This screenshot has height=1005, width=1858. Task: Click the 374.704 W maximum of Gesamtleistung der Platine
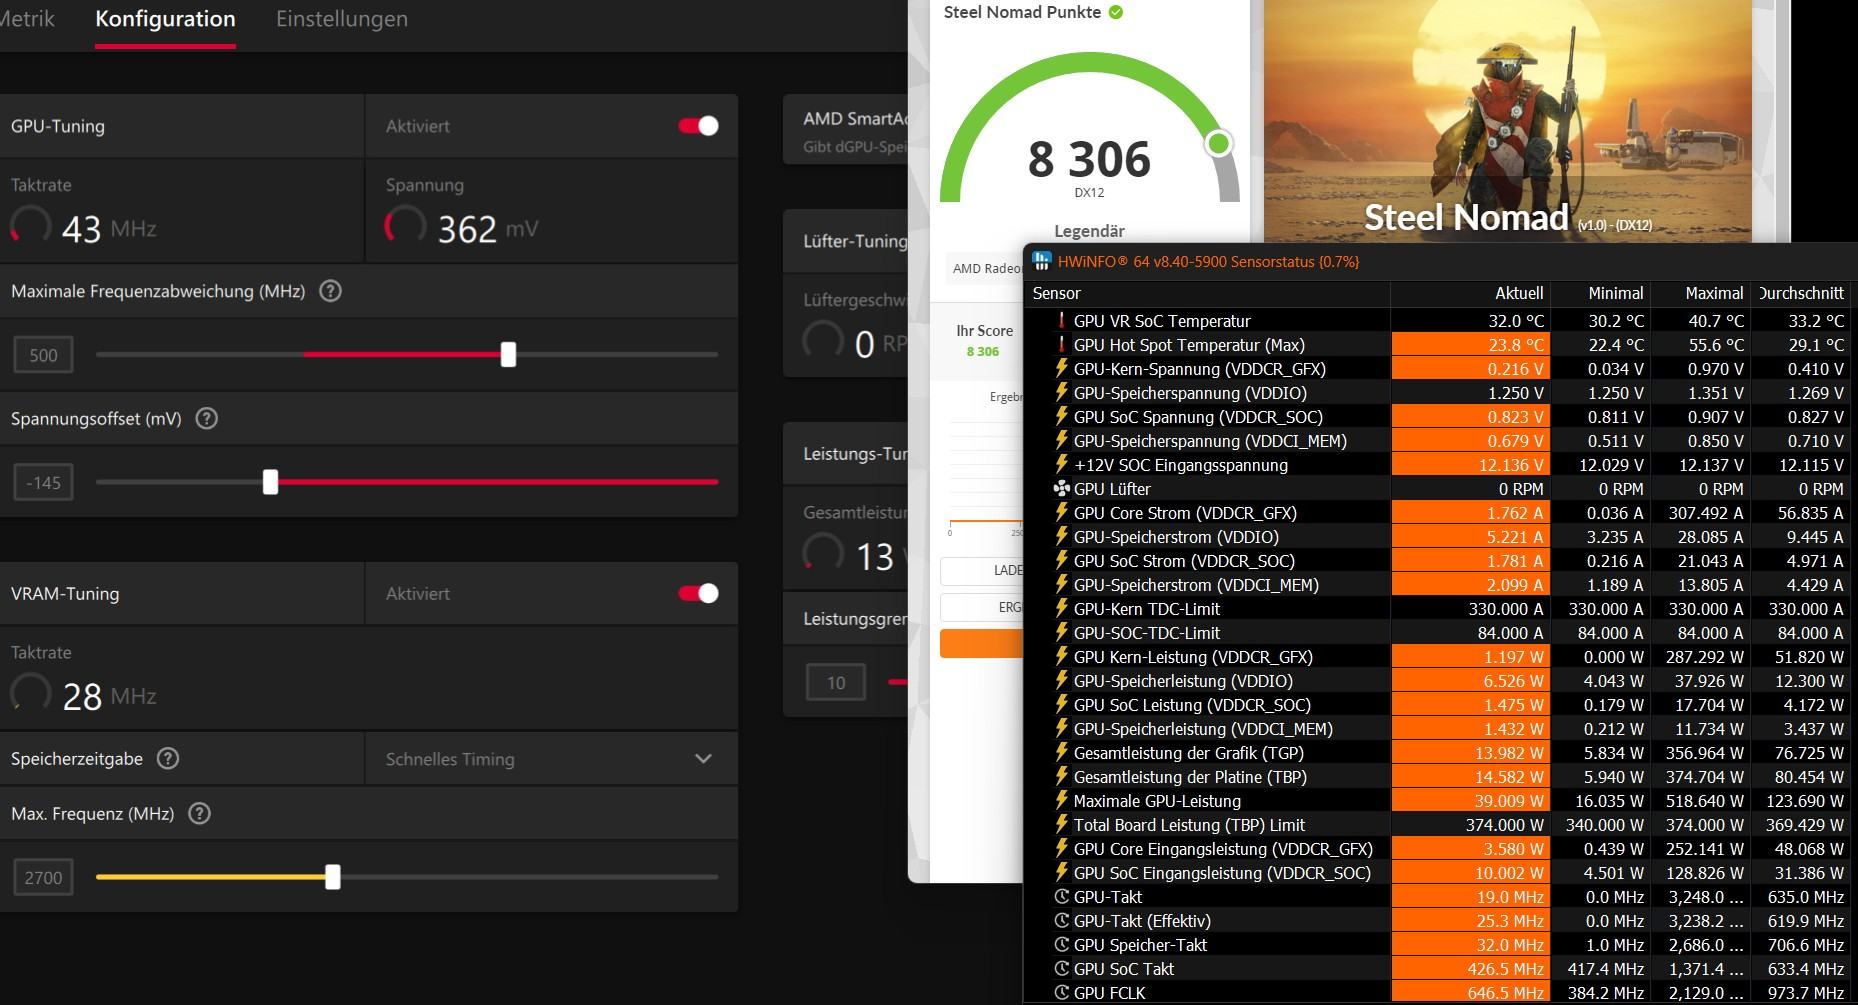coord(1705,777)
